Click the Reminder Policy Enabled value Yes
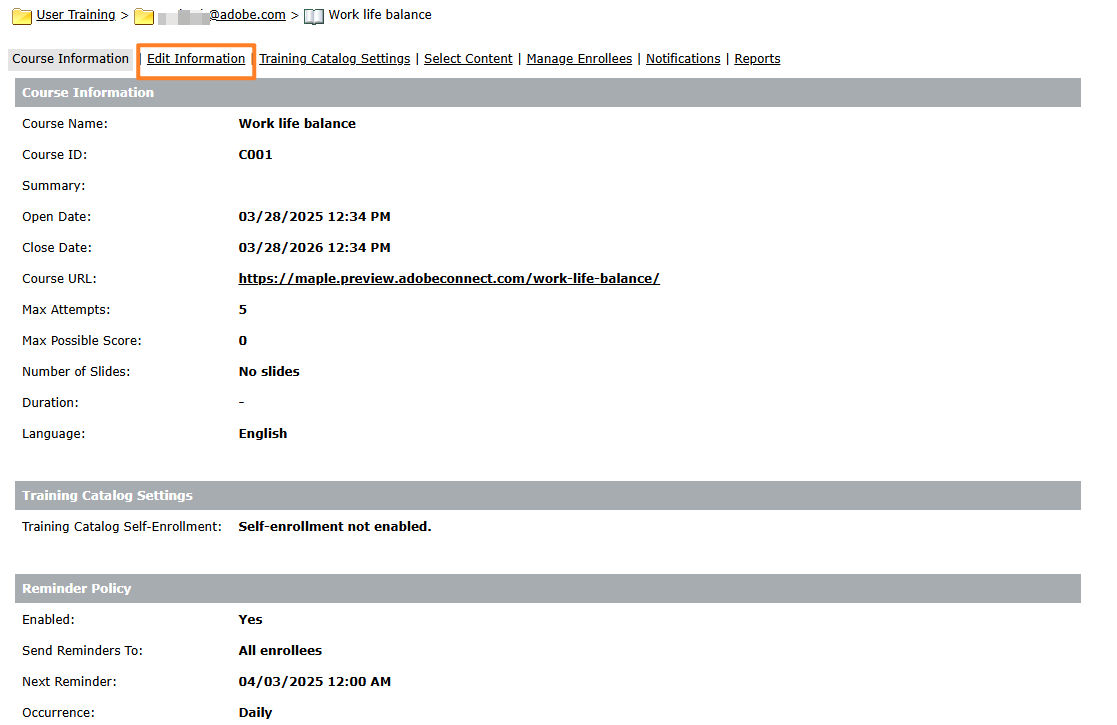Viewport: 1117px width, 725px height. [250, 620]
